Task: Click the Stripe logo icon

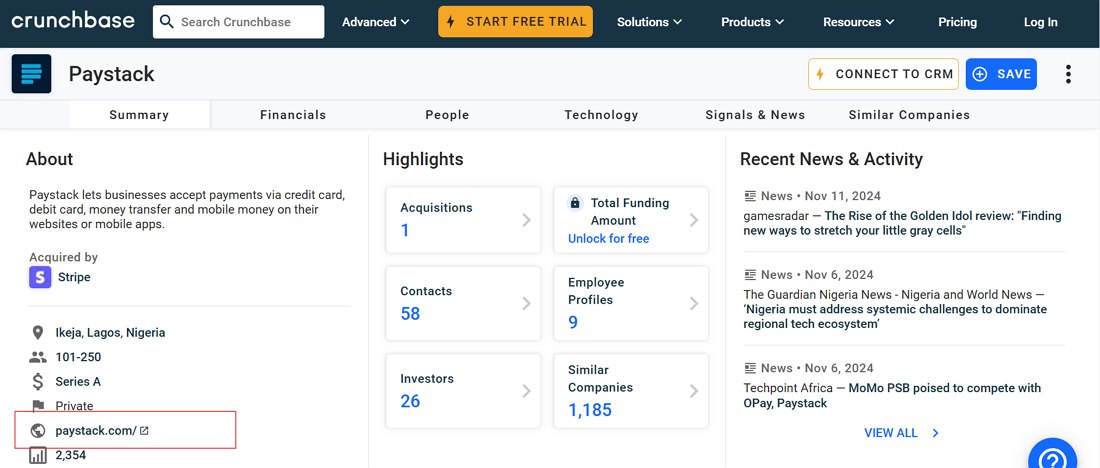Action: [x=40, y=276]
